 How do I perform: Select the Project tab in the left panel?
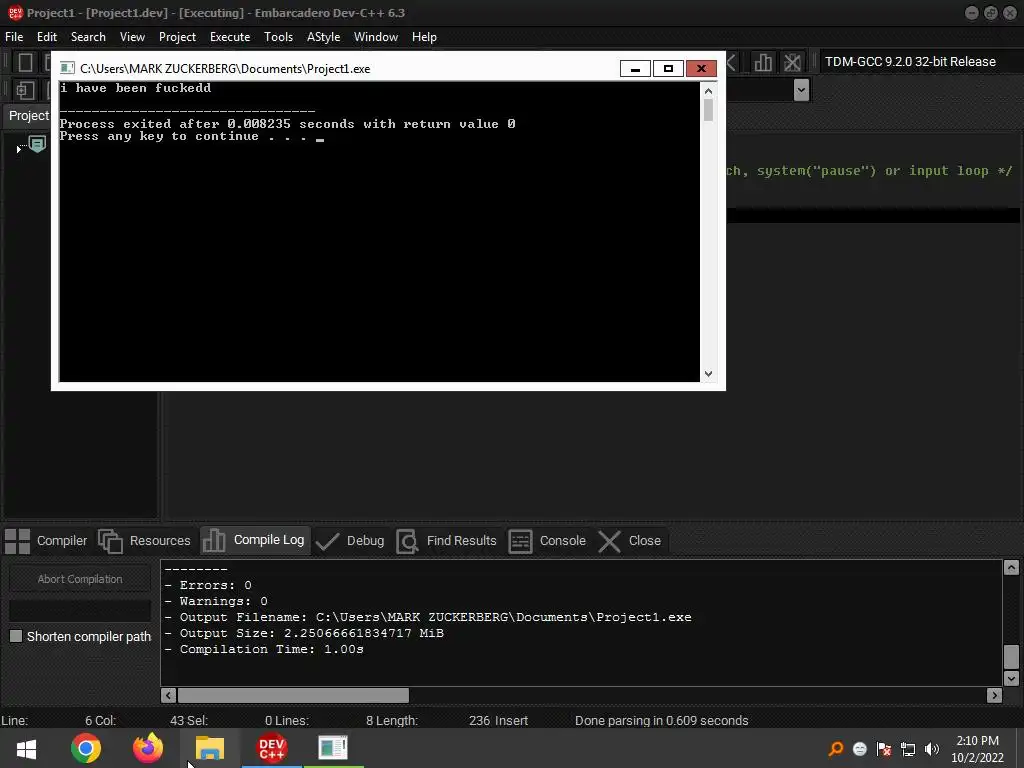[x=29, y=116]
